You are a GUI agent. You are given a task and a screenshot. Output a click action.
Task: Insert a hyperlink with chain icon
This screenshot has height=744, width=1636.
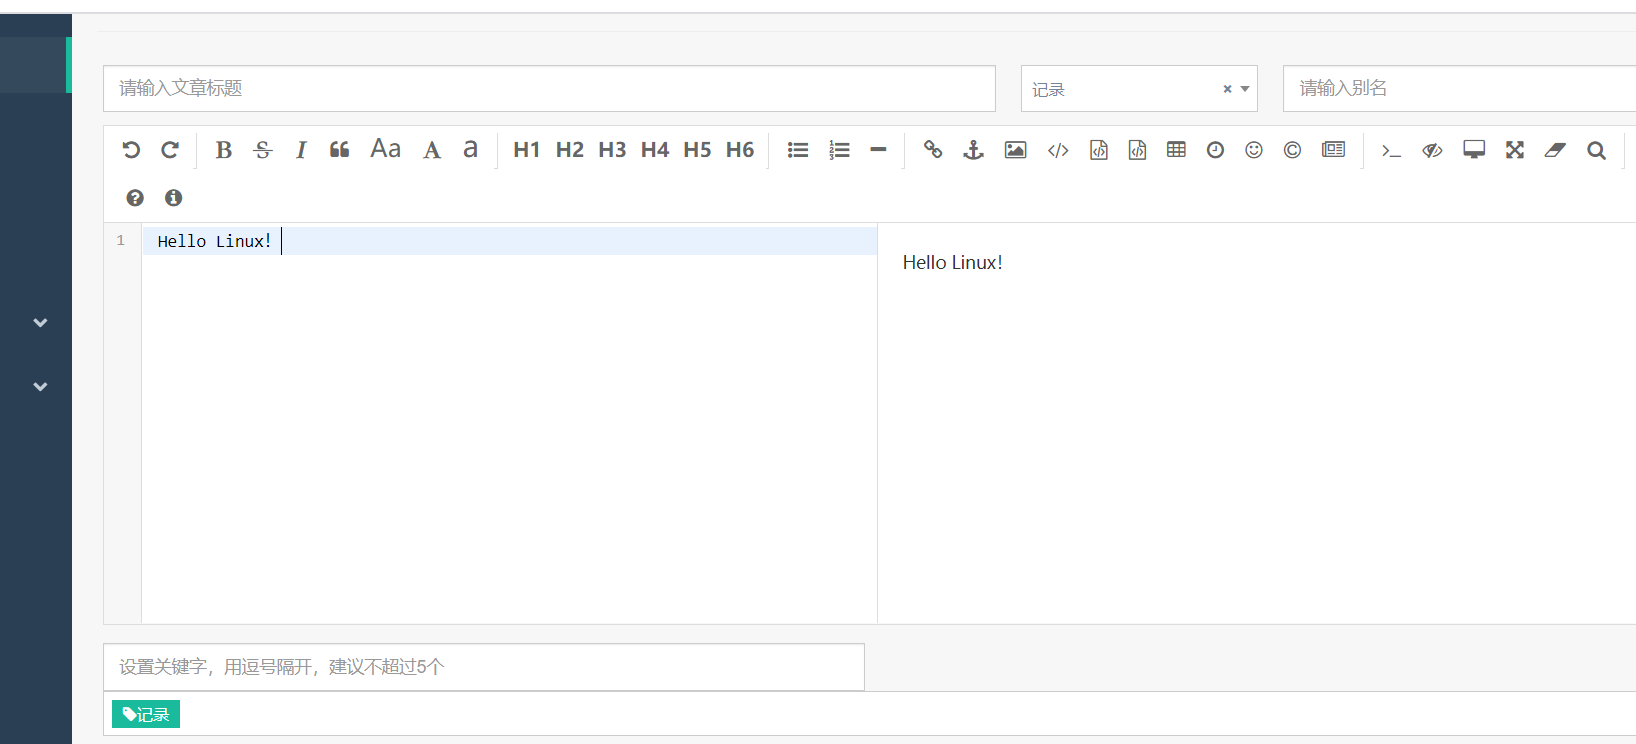(933, 150)
